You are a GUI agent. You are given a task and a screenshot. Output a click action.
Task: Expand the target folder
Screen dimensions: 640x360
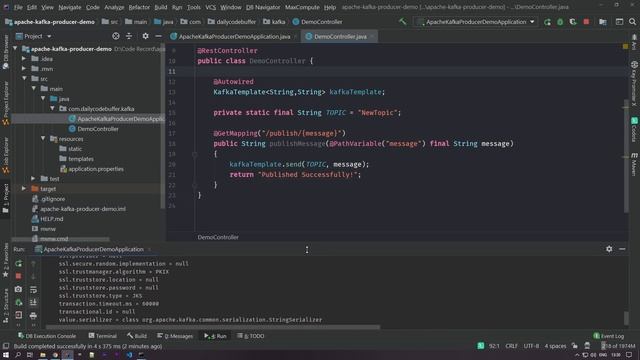tap(24, 189)
